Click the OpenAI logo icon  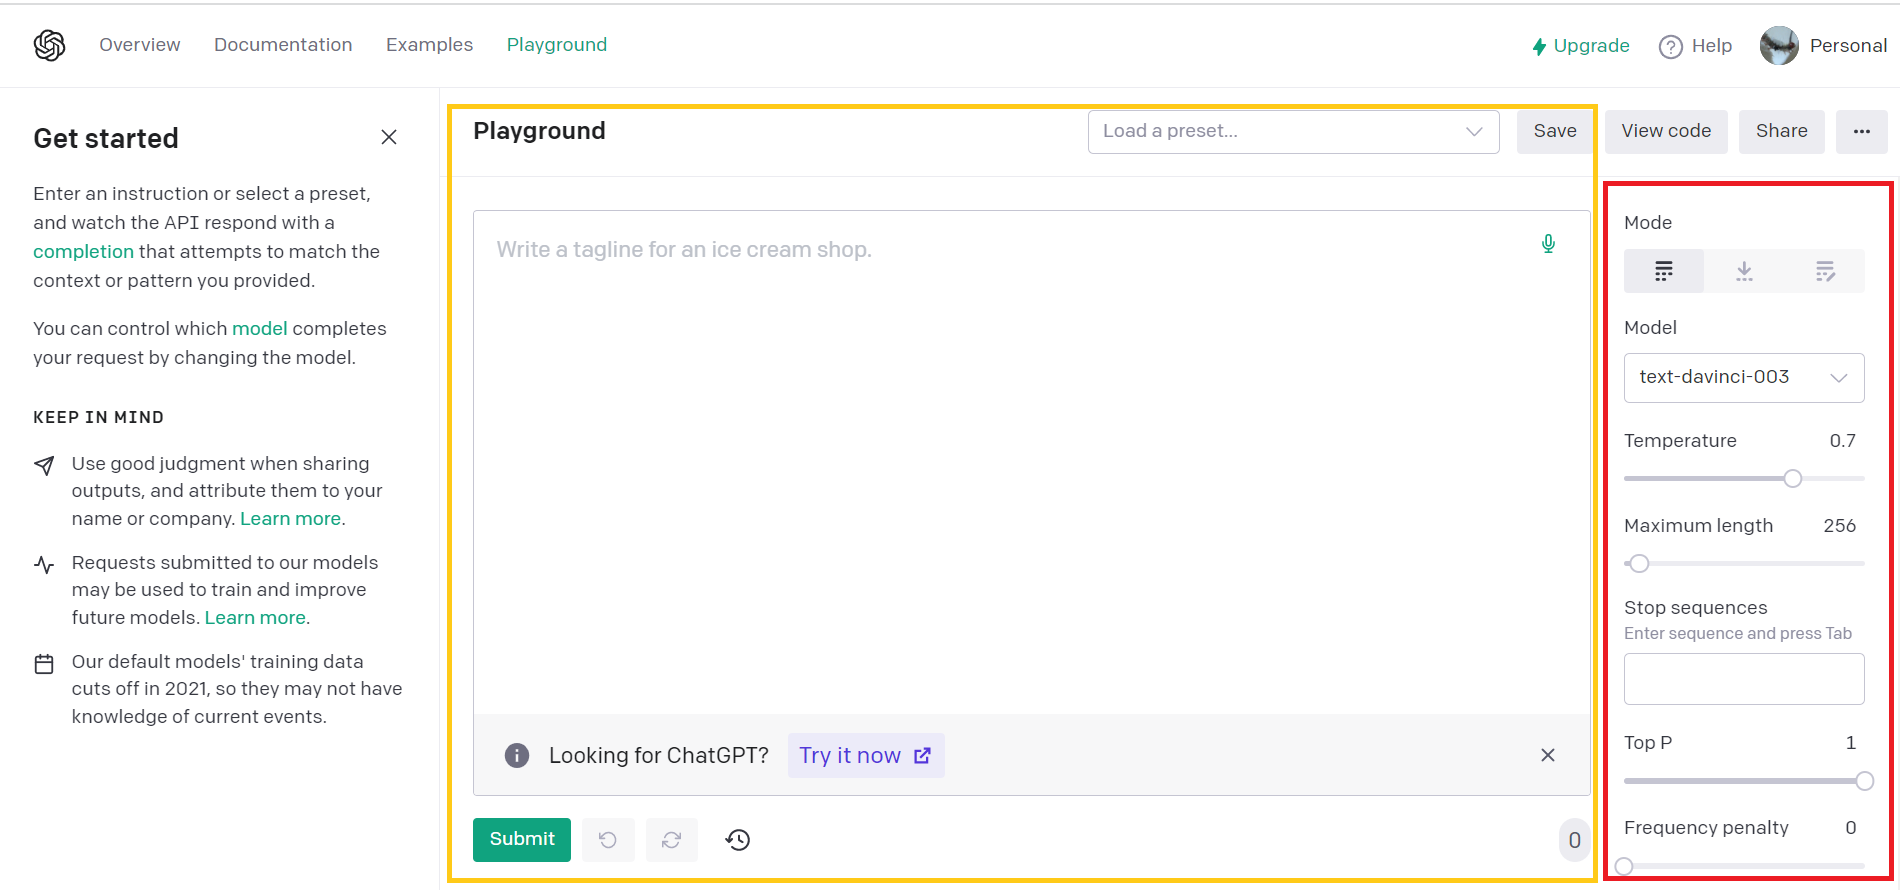[49, 45]
